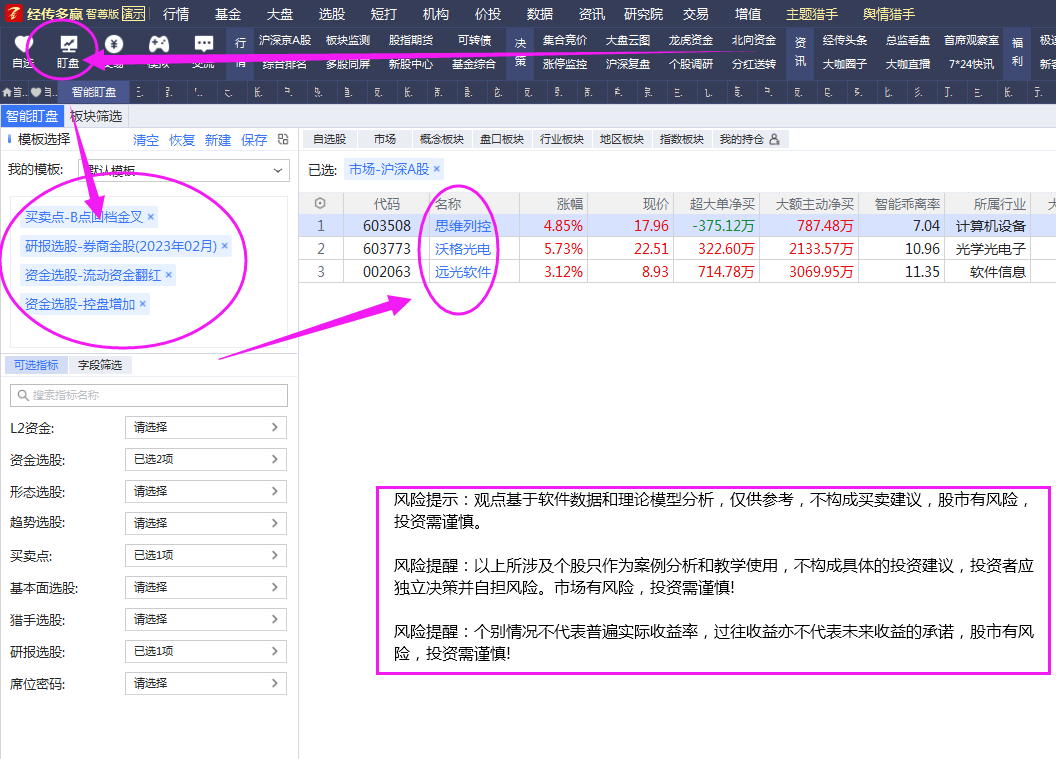Click the game controller simulation icon
This screenshot has width=1056, height=759.
[x=158, y=44]
